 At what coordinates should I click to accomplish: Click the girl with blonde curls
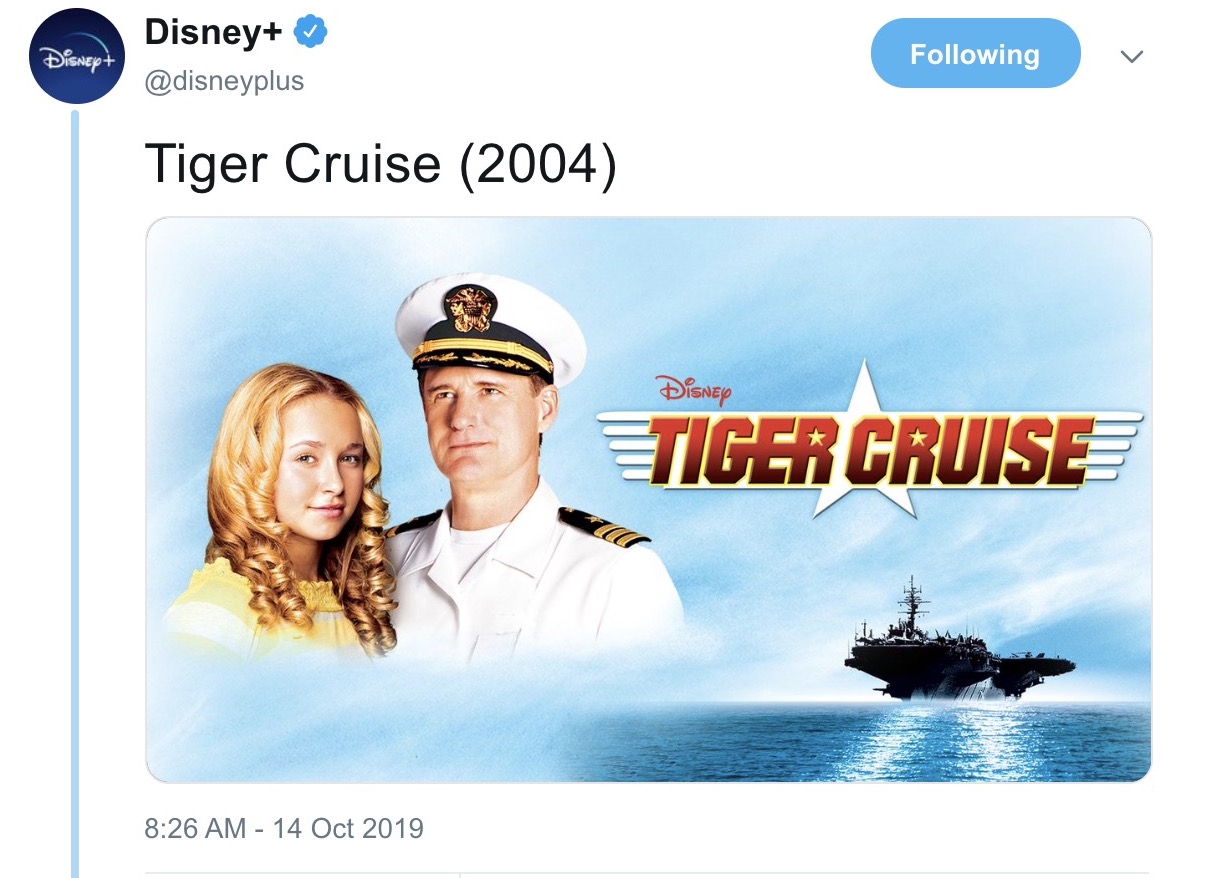(x=290, y=510)
